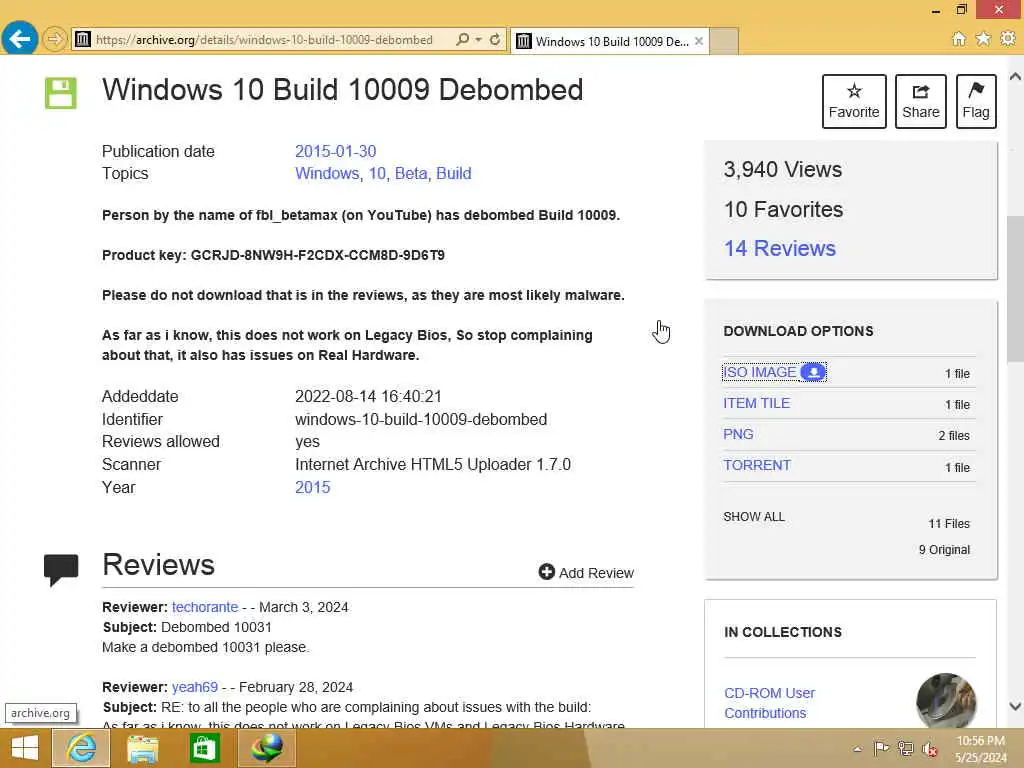
Task: Click SHOW ALL files
Action: pos(754,517)
